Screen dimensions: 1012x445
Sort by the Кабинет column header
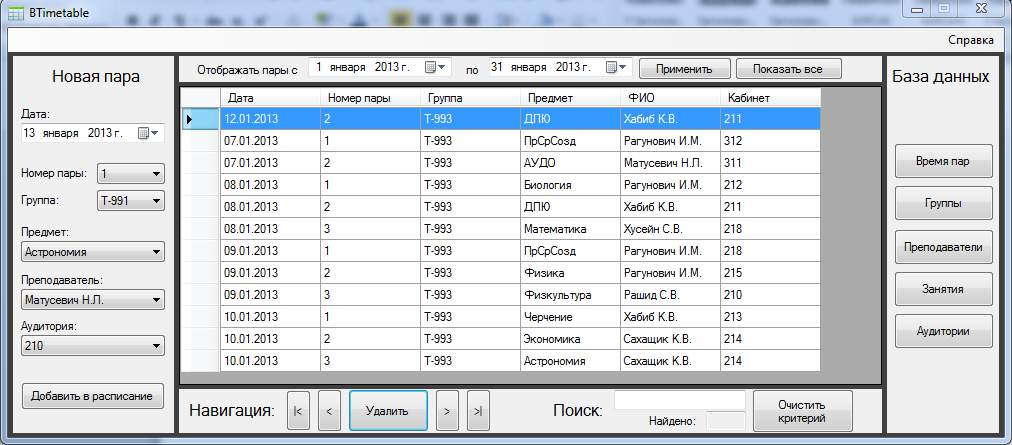(x=771, y=98)
